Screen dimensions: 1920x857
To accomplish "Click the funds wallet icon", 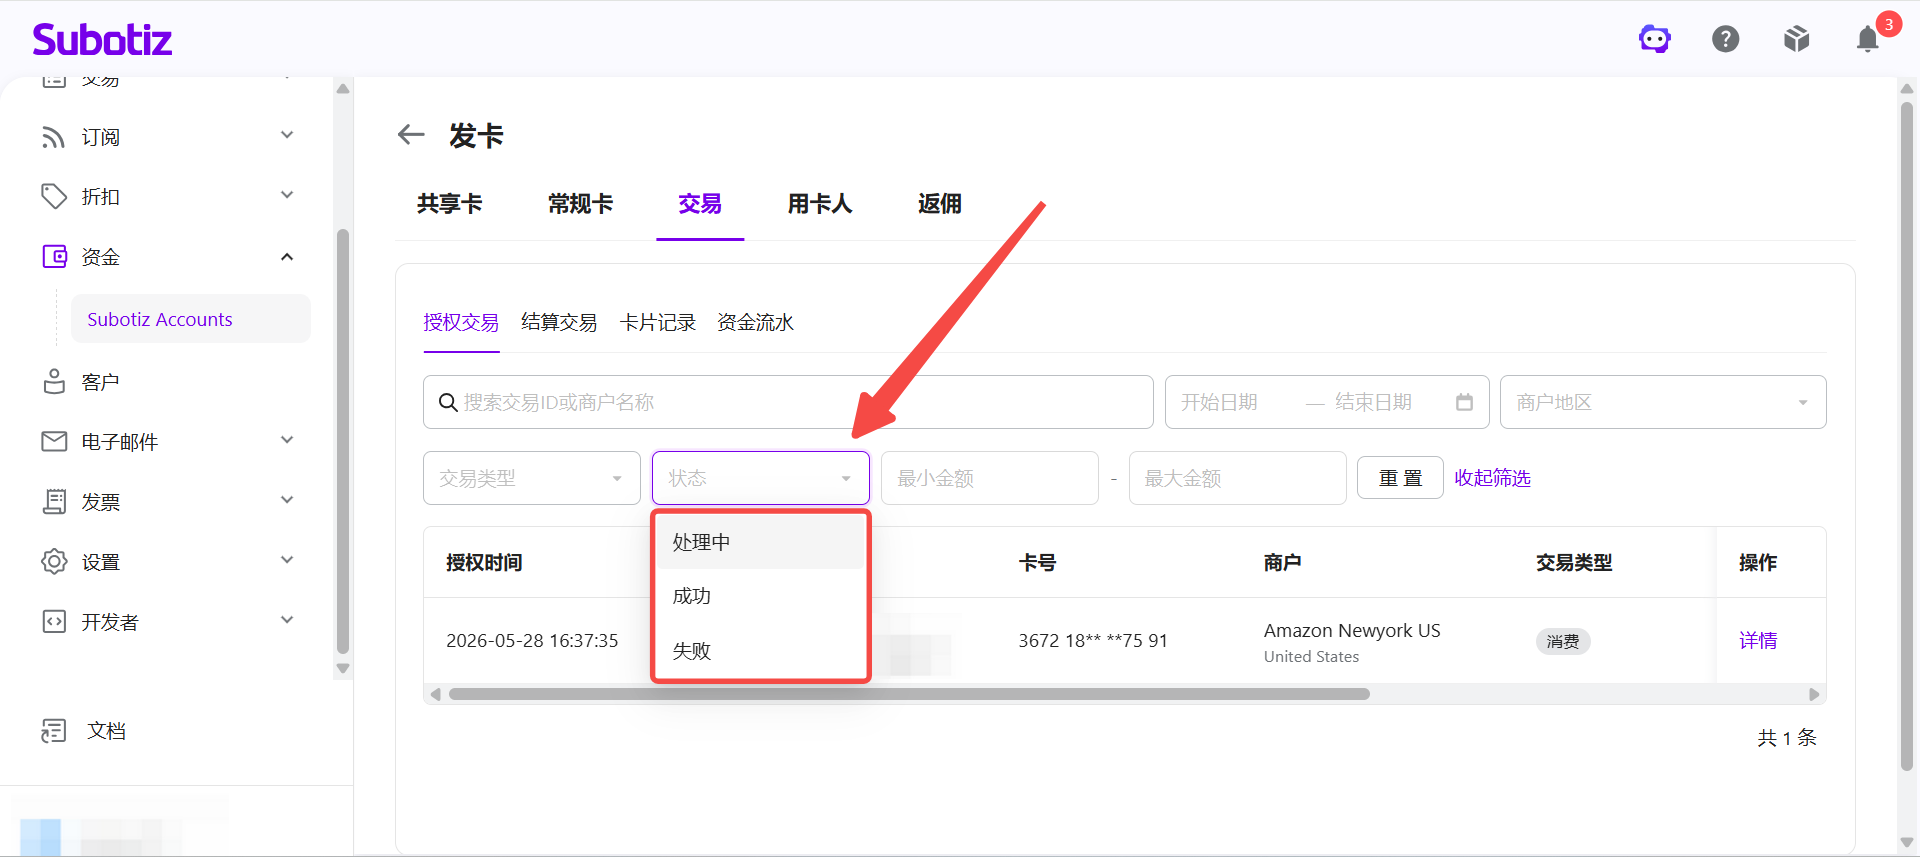I will coord(54,257).
